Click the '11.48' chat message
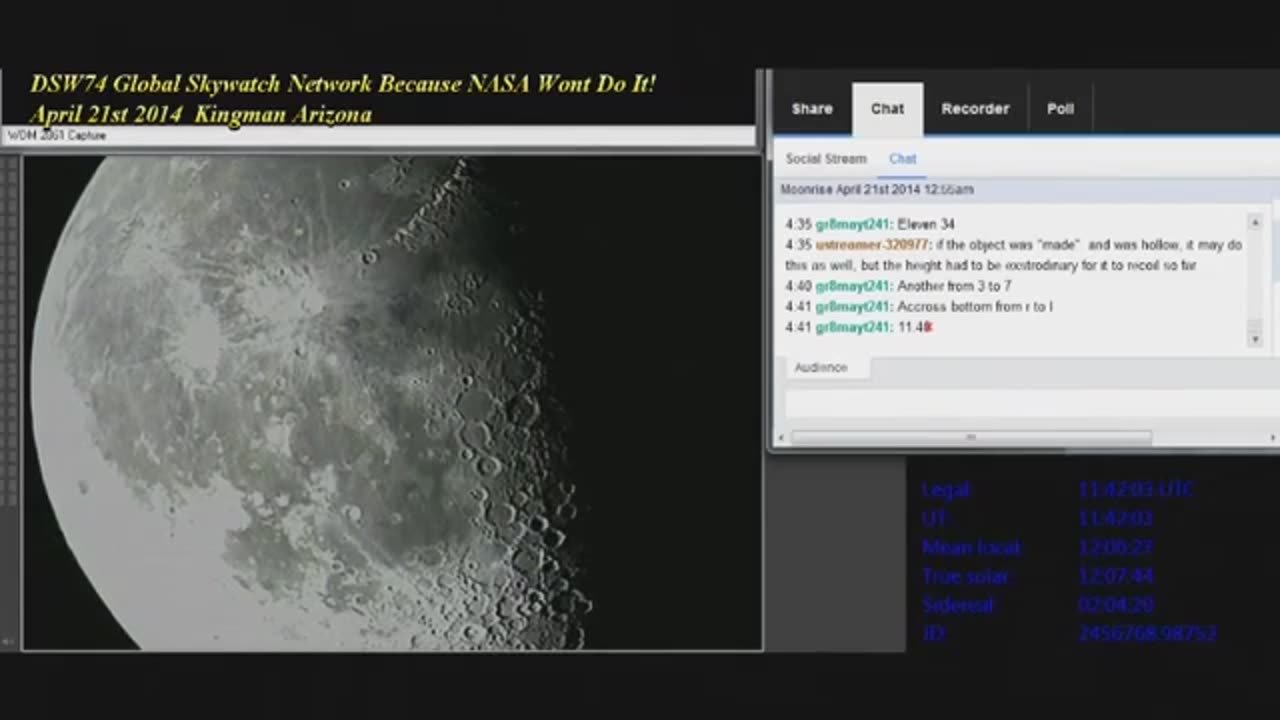The image size is (1280, 720). click(914, 327)
